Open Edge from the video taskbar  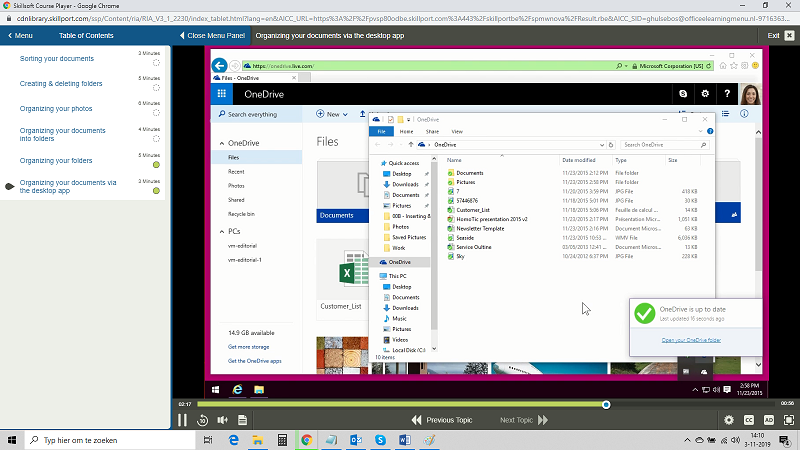pyautogui.click(x=237, y=390)
